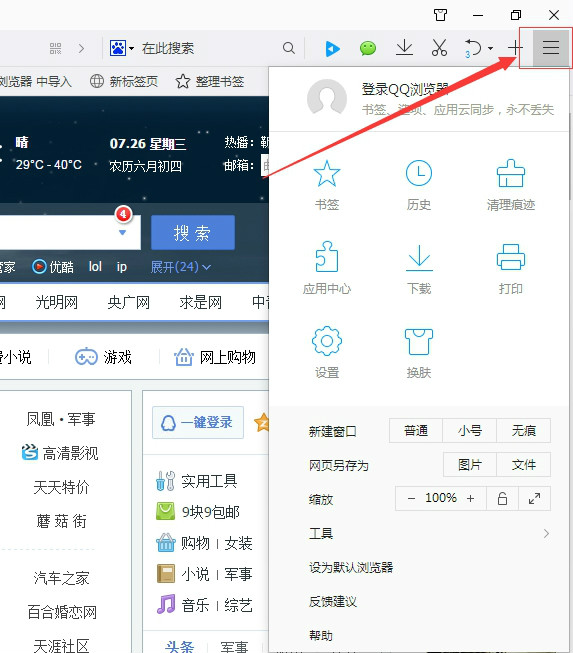The height and width of the screenshot is (653, 573).
Task: Open 凤凰·军事 sidebar link
Action: coord(61,419)
